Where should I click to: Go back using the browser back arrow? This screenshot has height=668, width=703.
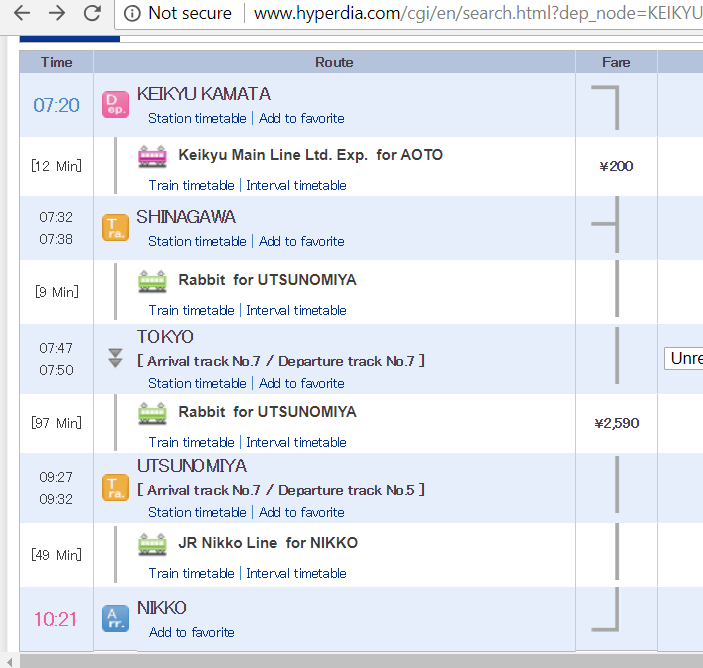[x=22, y=13]
